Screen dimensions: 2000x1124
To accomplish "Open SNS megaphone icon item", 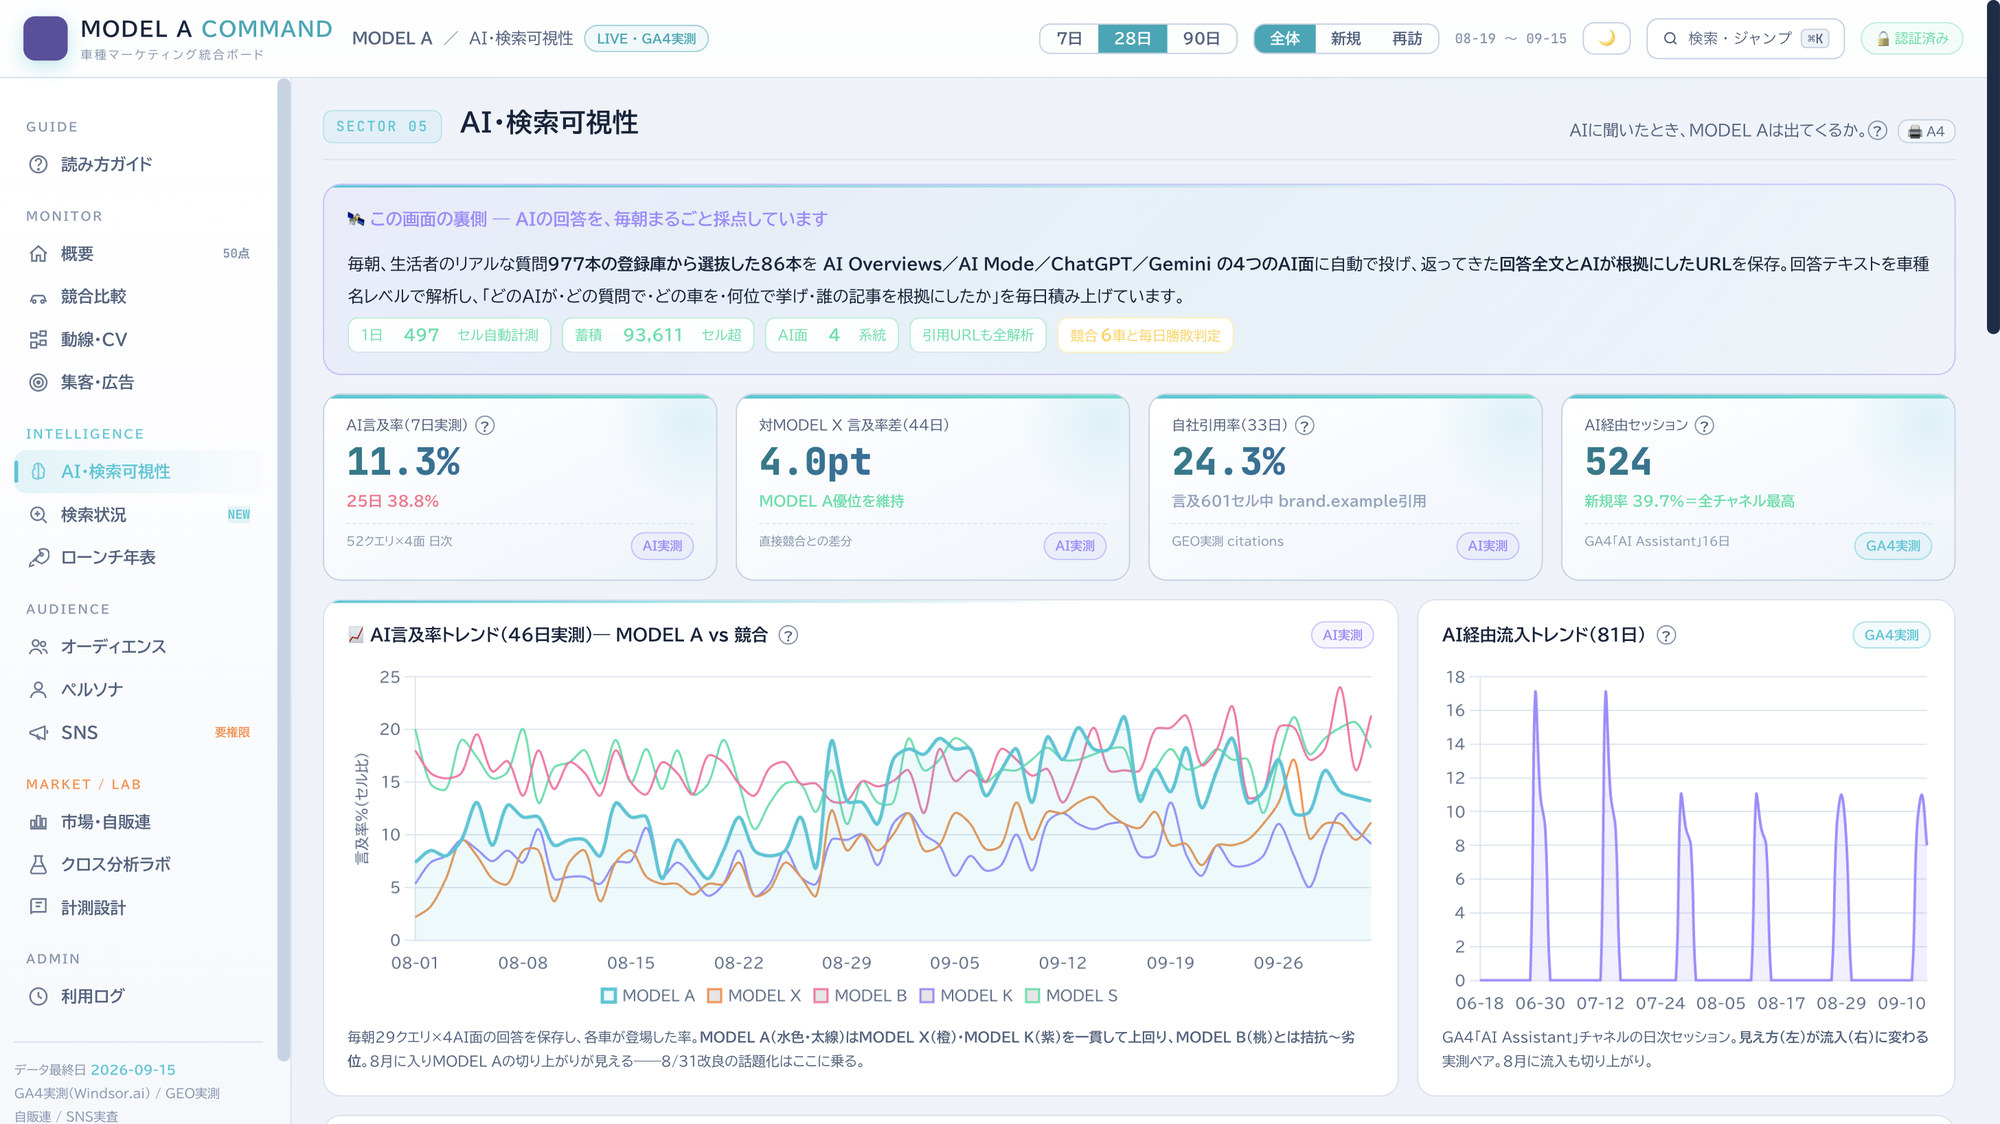I will point(138,732).
